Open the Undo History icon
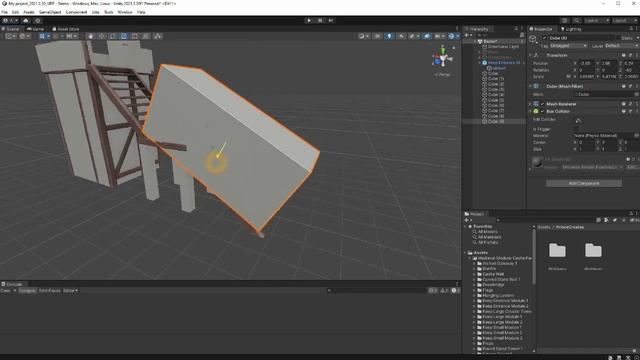This screenshot has width=640, height=360. (x=564, y=20)
